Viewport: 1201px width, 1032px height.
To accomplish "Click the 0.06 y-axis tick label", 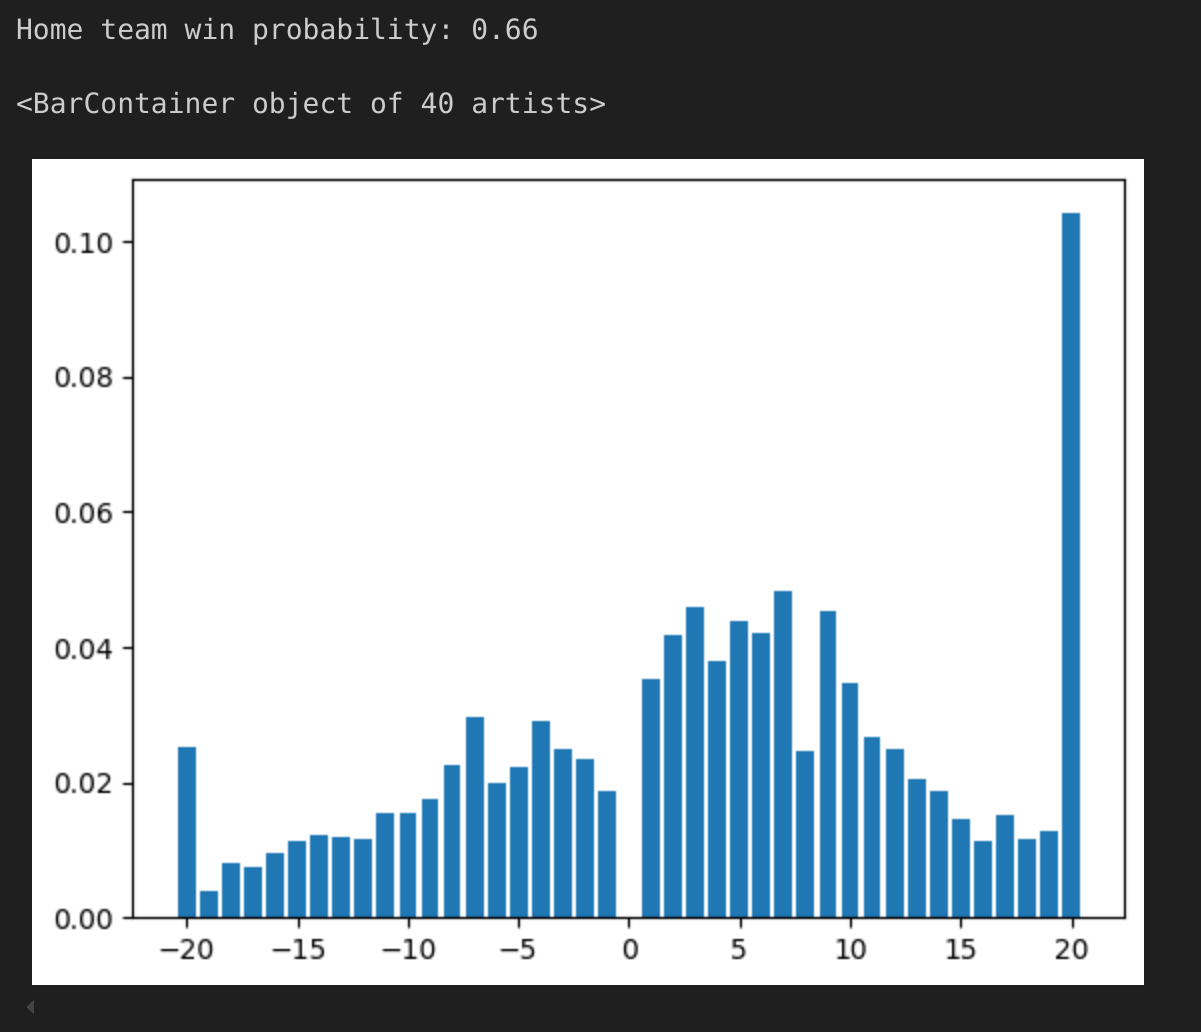I will [87, 513].
